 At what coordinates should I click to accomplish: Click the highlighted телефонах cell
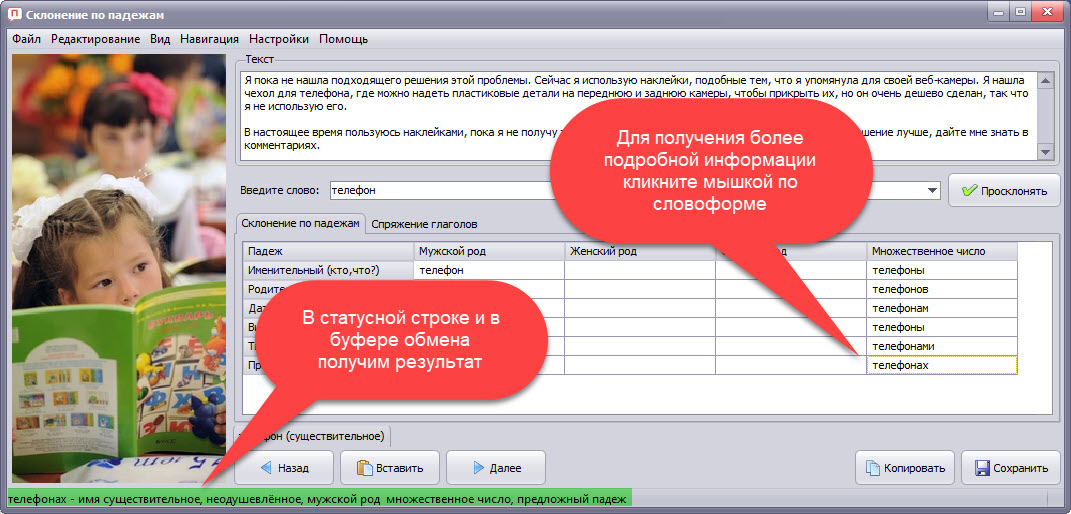click(x=942, y=366)
